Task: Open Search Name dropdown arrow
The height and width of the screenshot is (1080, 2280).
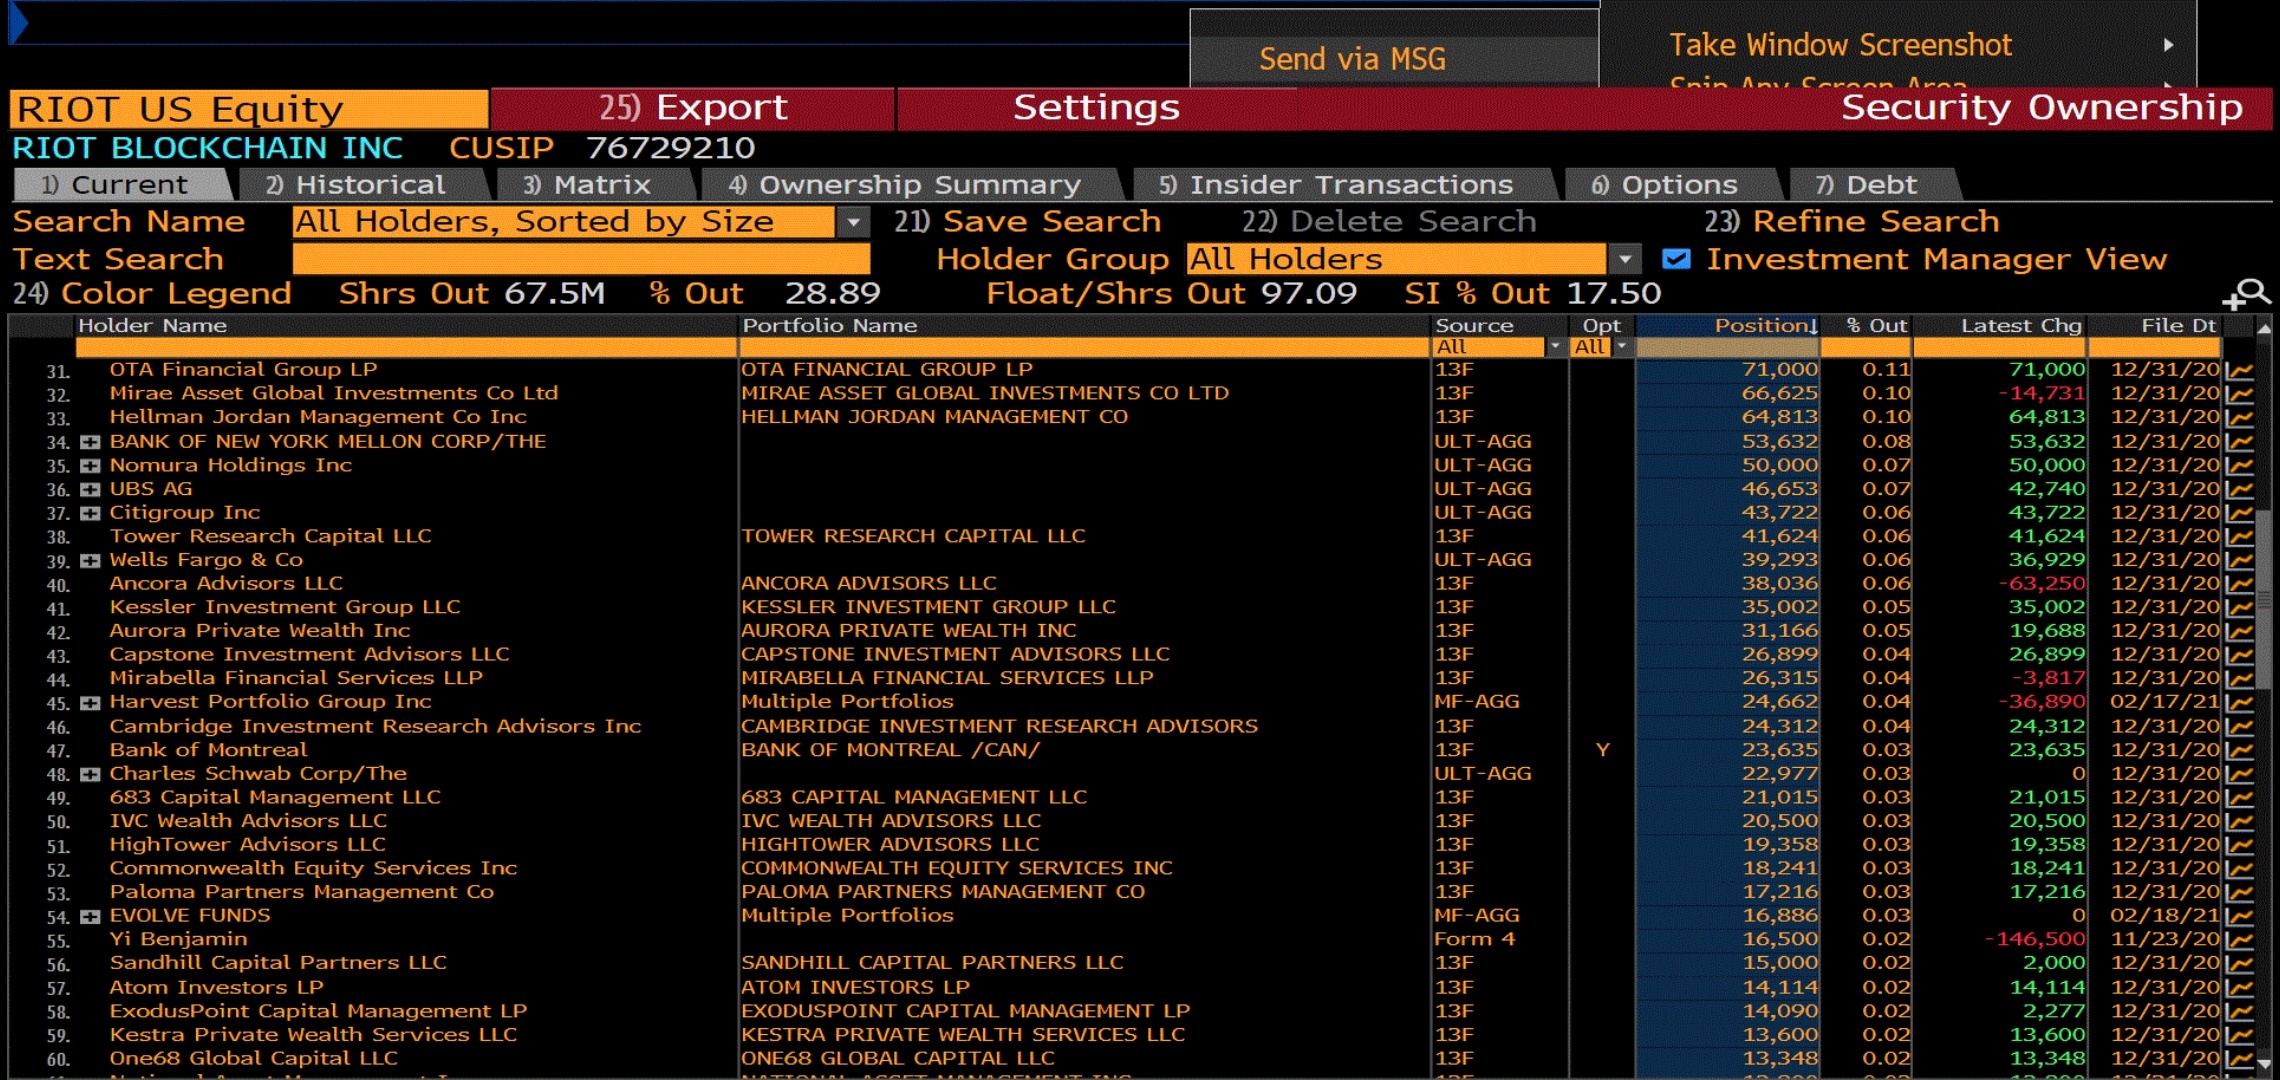Action: (x=853, y=222)
